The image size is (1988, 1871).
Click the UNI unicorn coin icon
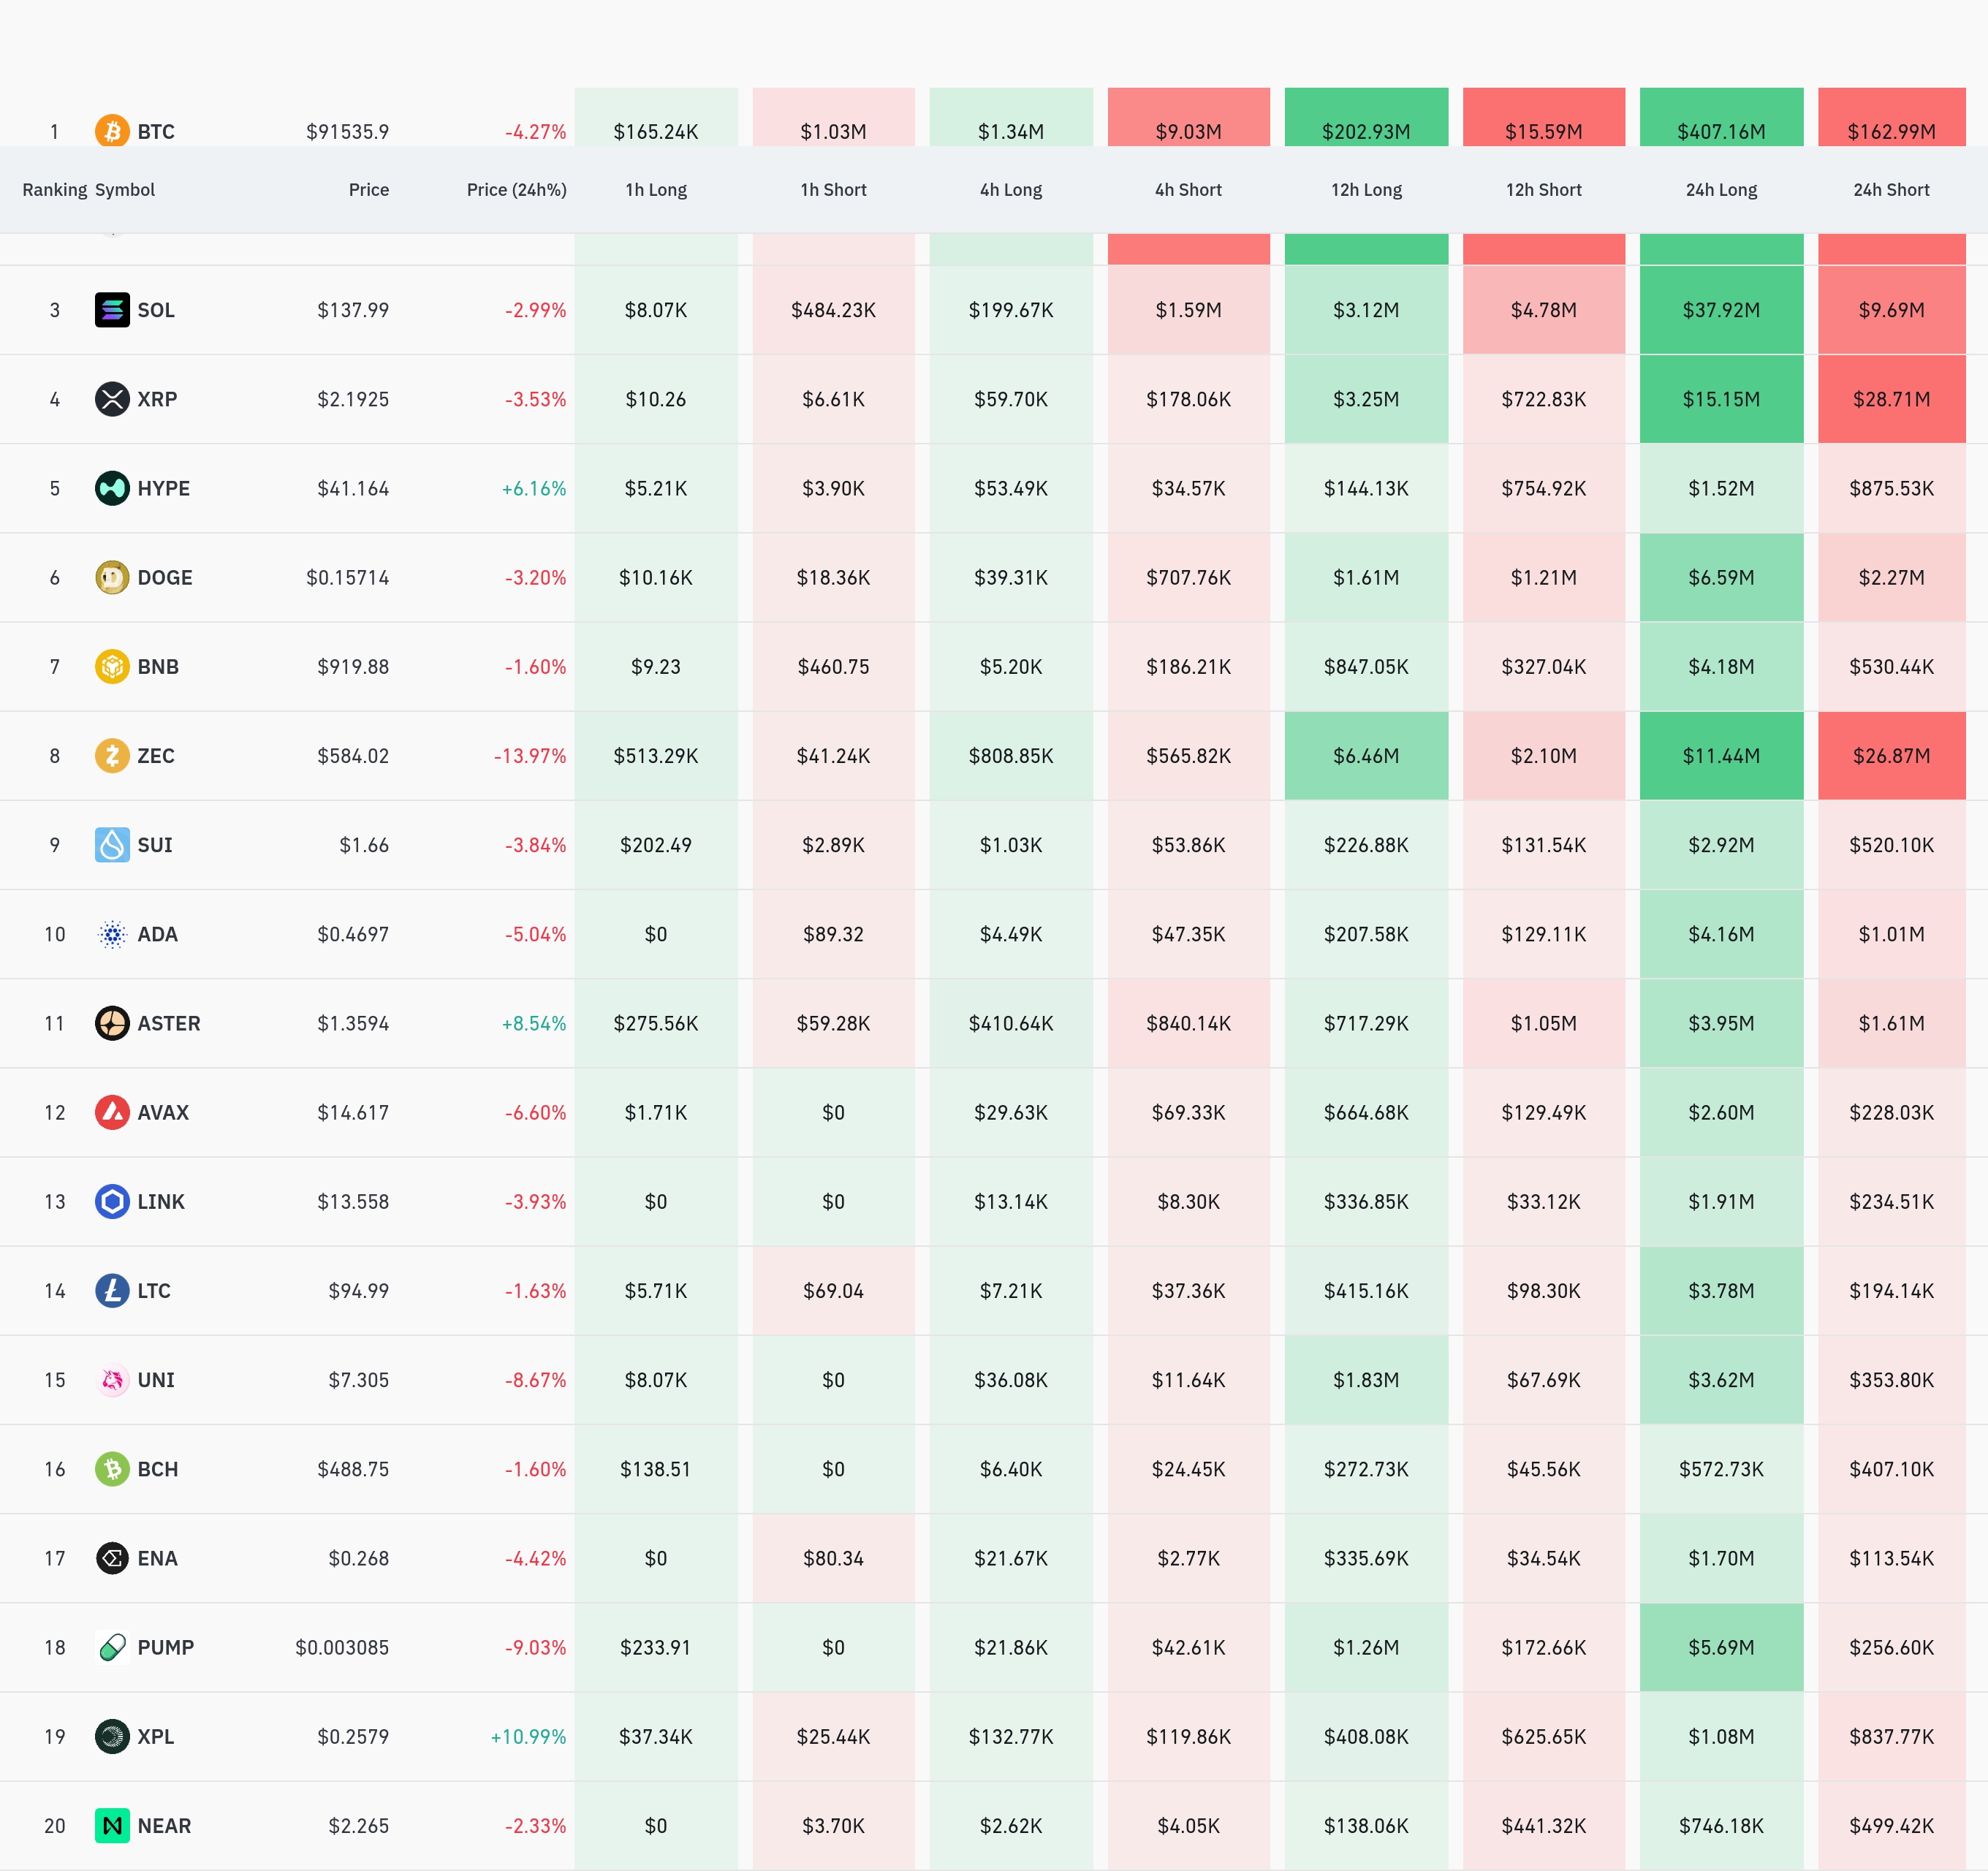pos(112,1380)
